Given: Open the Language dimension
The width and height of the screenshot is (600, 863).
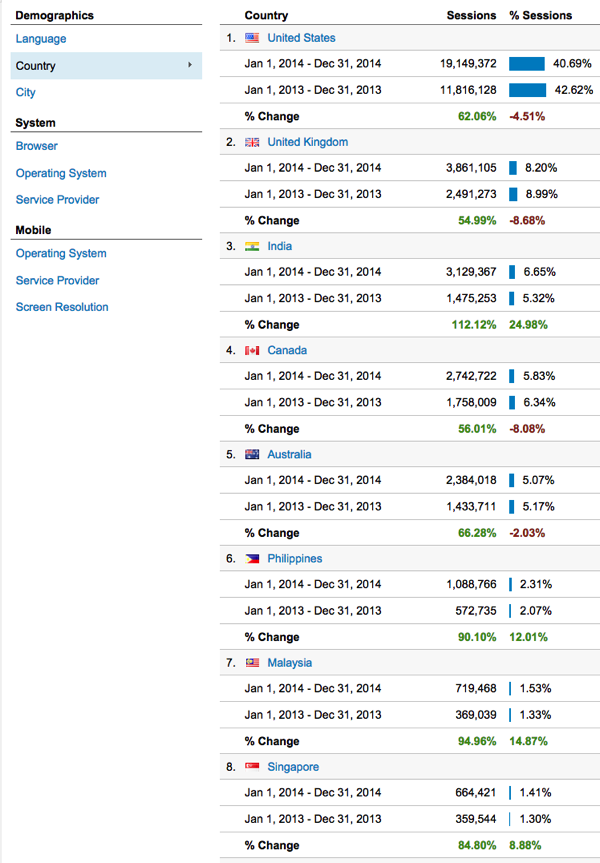Looking at the screenshot, I should [41, 39].
